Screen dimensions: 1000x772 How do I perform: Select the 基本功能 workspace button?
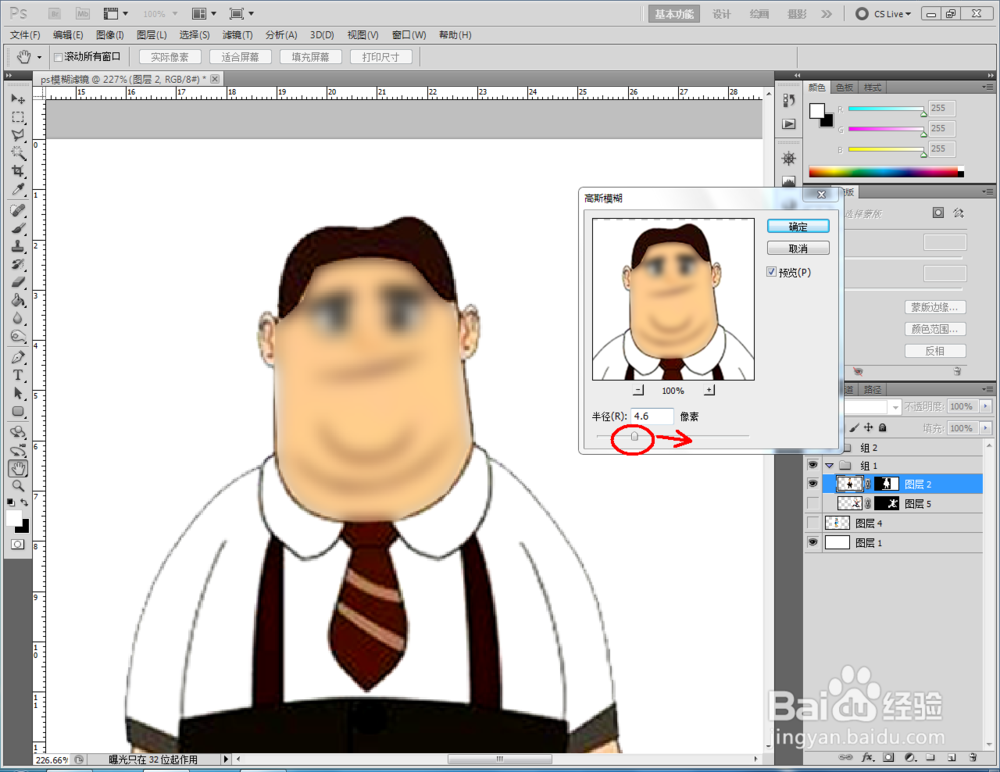(x=674, y=14)
